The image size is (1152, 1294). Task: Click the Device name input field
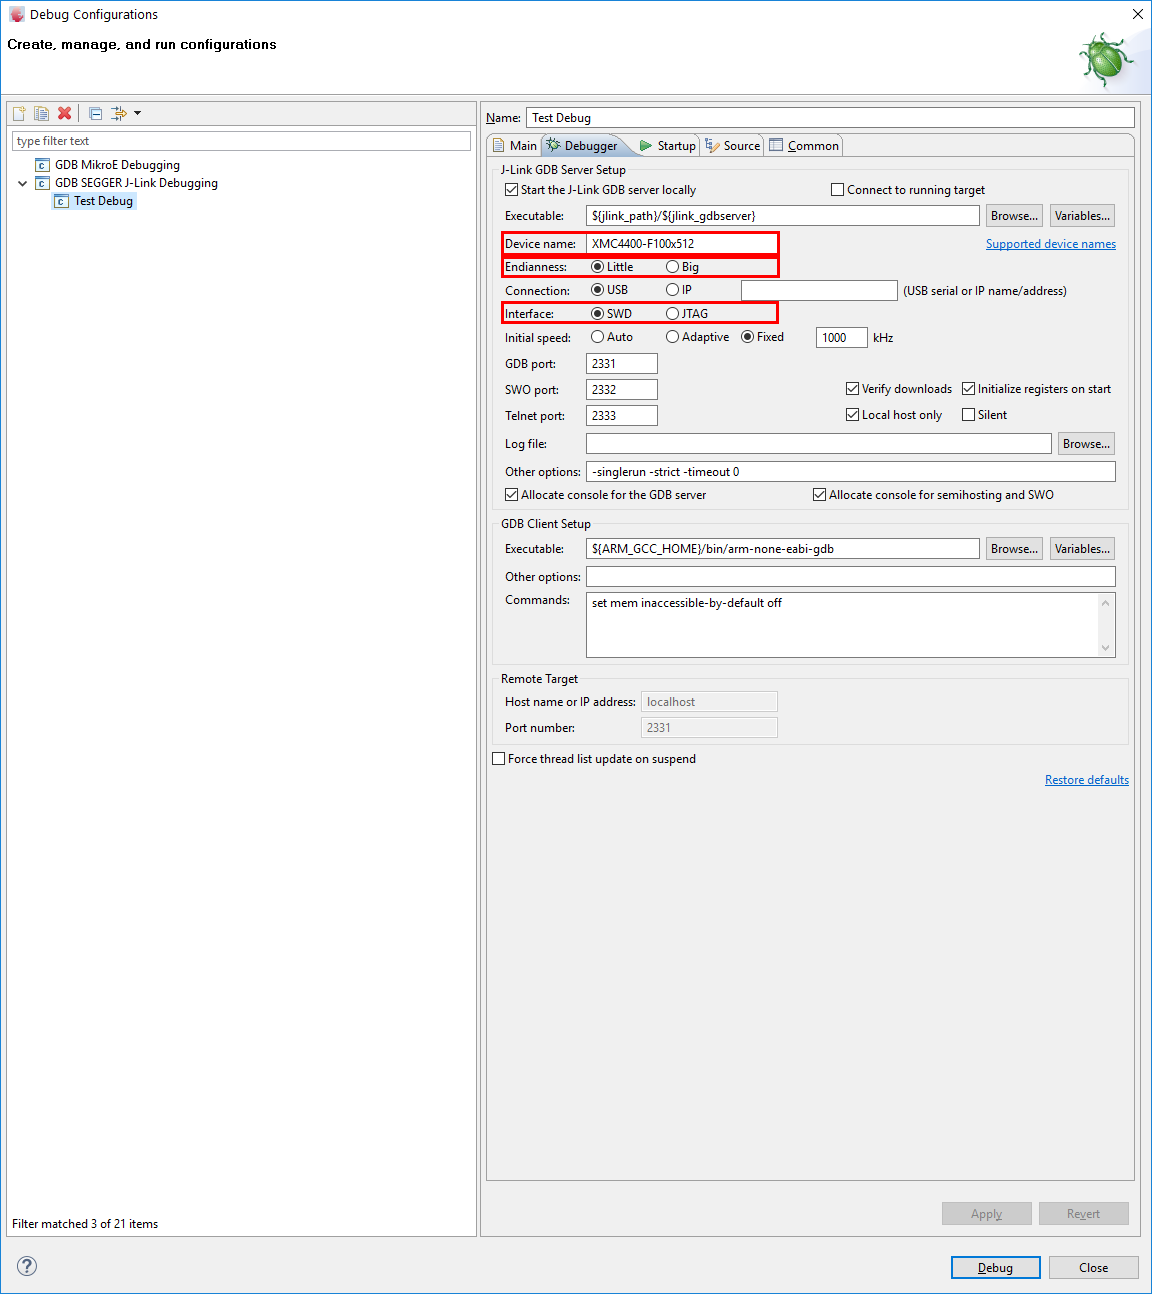(x=680, y=244)
